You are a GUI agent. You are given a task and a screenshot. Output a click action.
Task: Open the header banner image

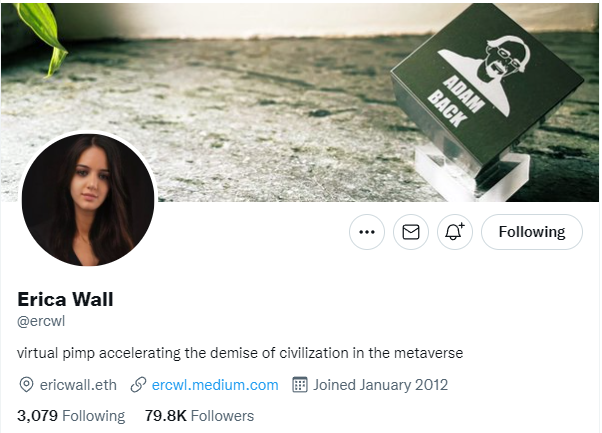[x=300, y=102]
